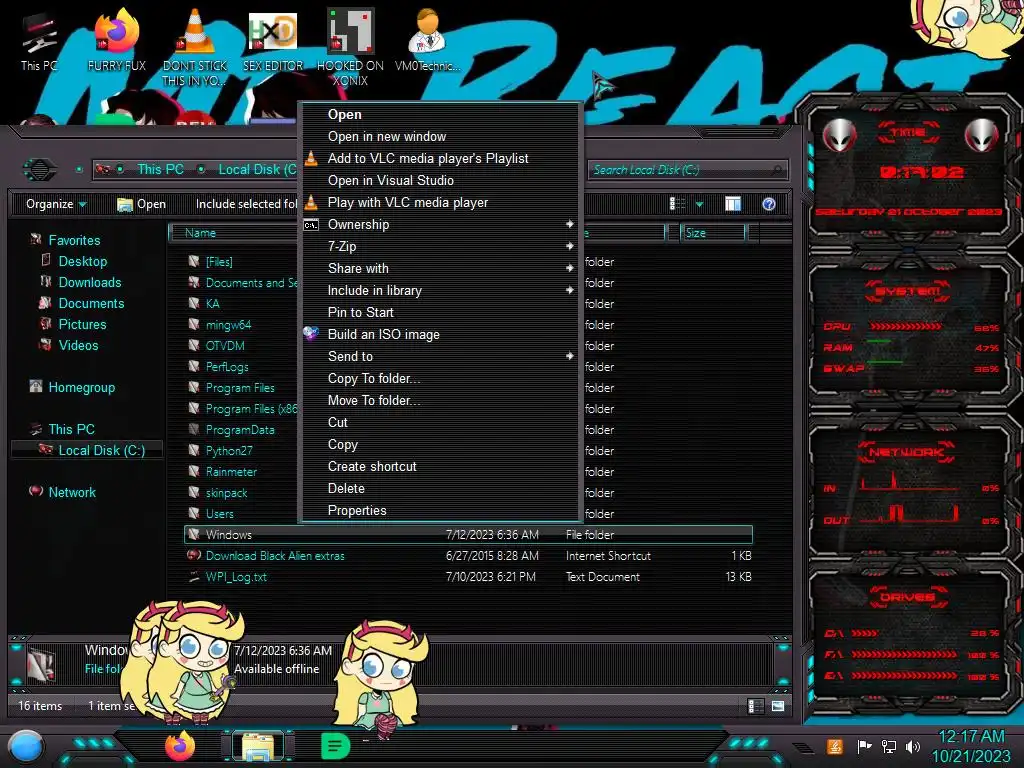Choose Play with VLC media player

coord(439,202)
